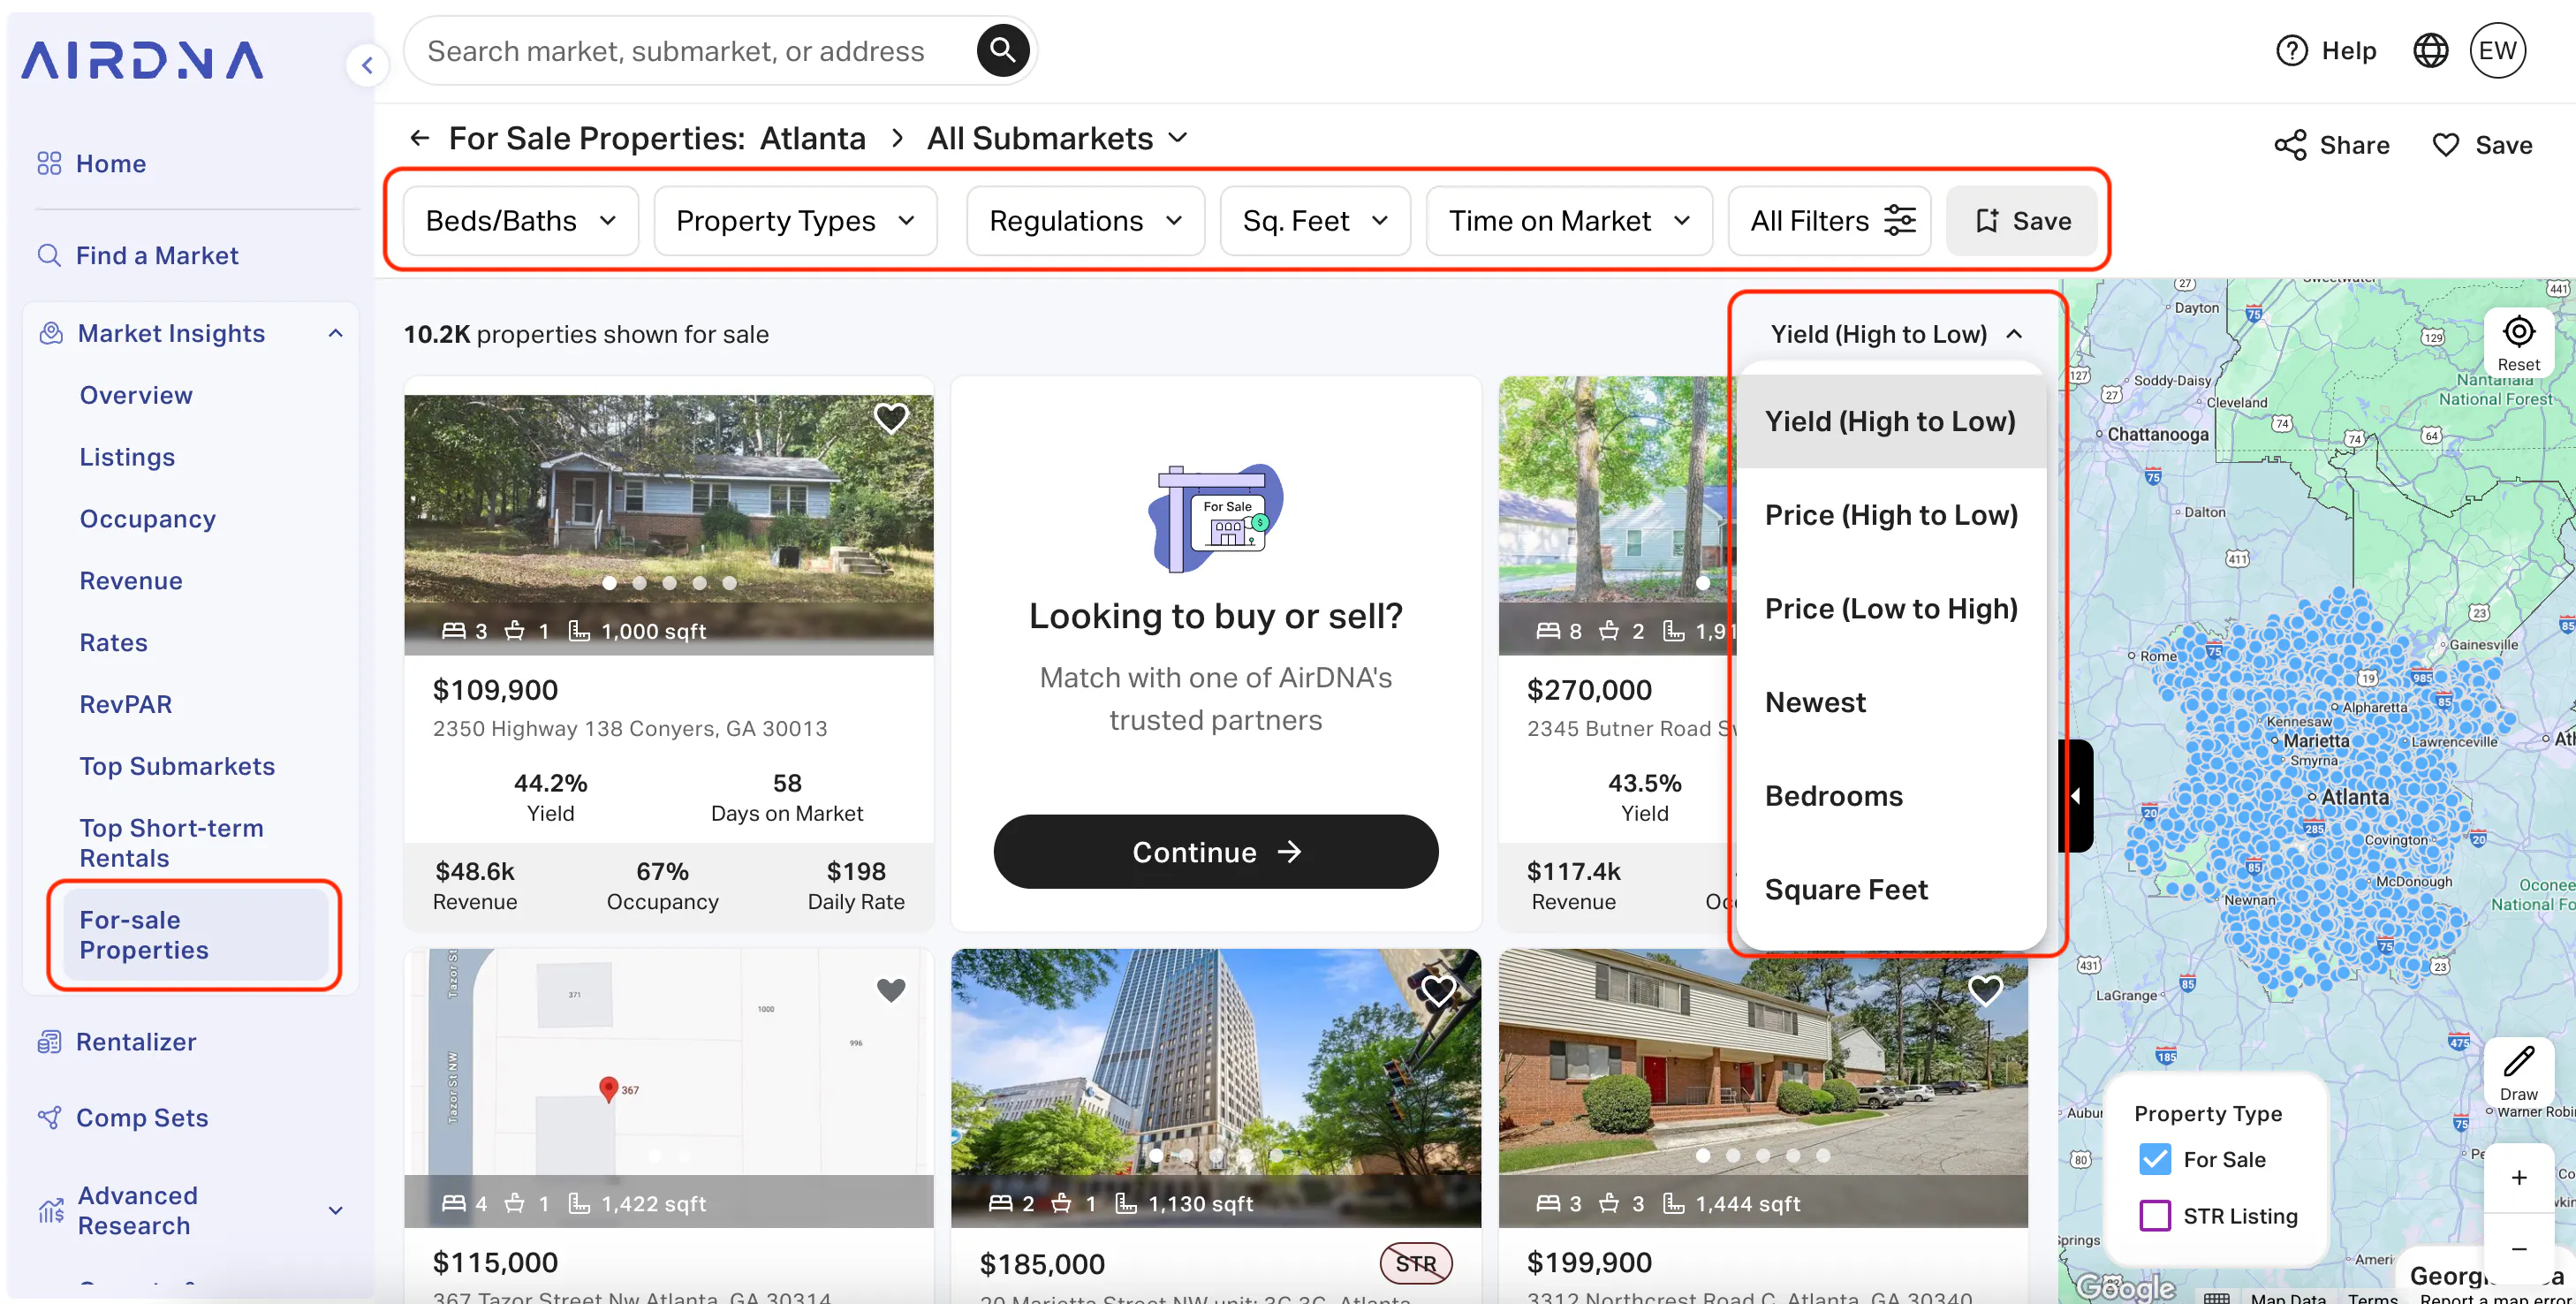Image resolution: width=2576 pixels, height=1304 pixels.
Task: Click the All Filters sliders icon
Action: [1899, 220]
